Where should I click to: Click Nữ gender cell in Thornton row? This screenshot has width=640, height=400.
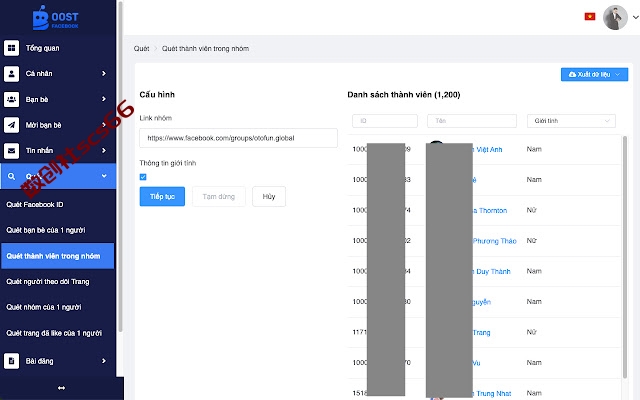[531, 210]
